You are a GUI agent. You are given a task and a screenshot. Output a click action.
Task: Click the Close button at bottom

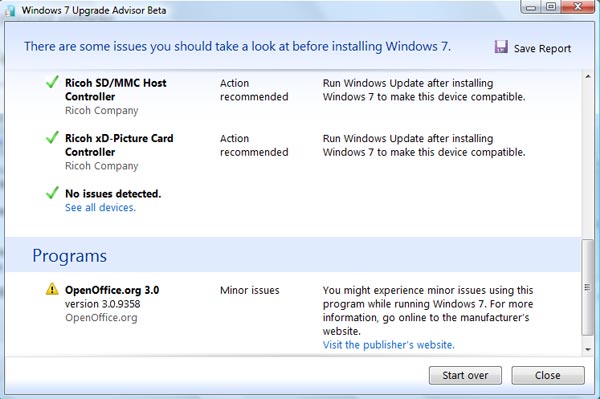point(548,375)
